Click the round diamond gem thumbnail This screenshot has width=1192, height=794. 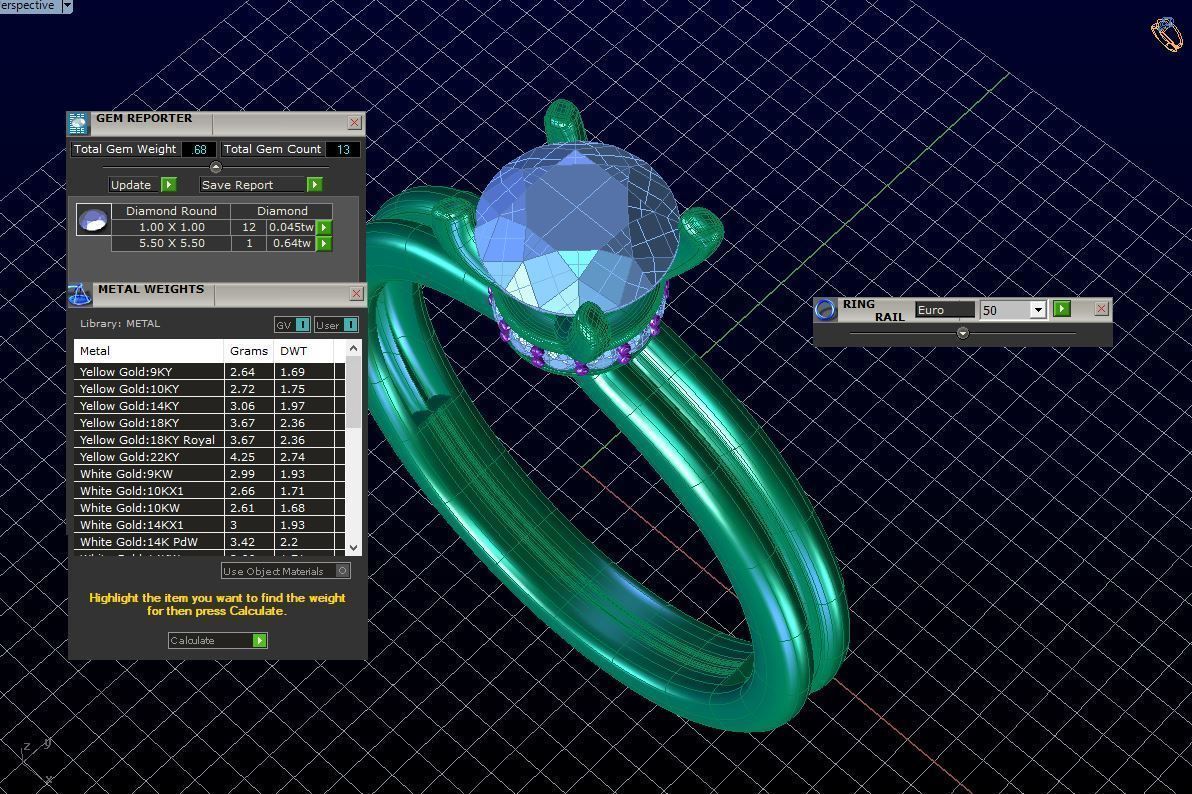[x=94, y=220]
